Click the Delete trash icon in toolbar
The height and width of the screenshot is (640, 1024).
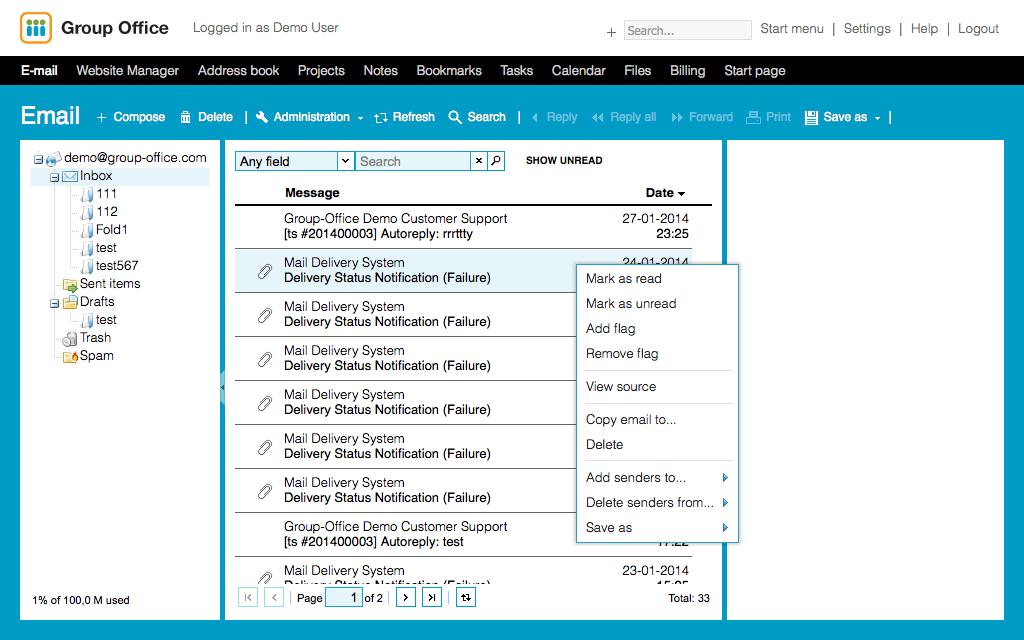point(185,117)
